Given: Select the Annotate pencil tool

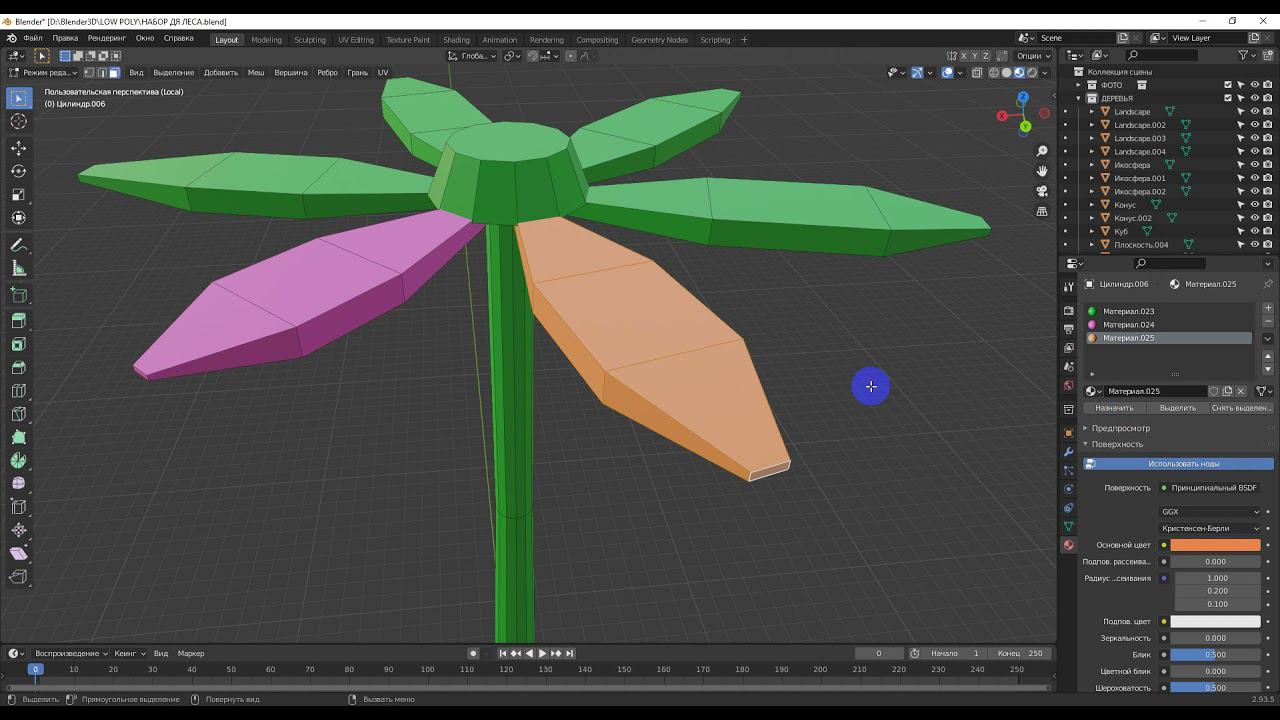Looking at the screenshot, I should pyautogui.click(x=18, y=246).
